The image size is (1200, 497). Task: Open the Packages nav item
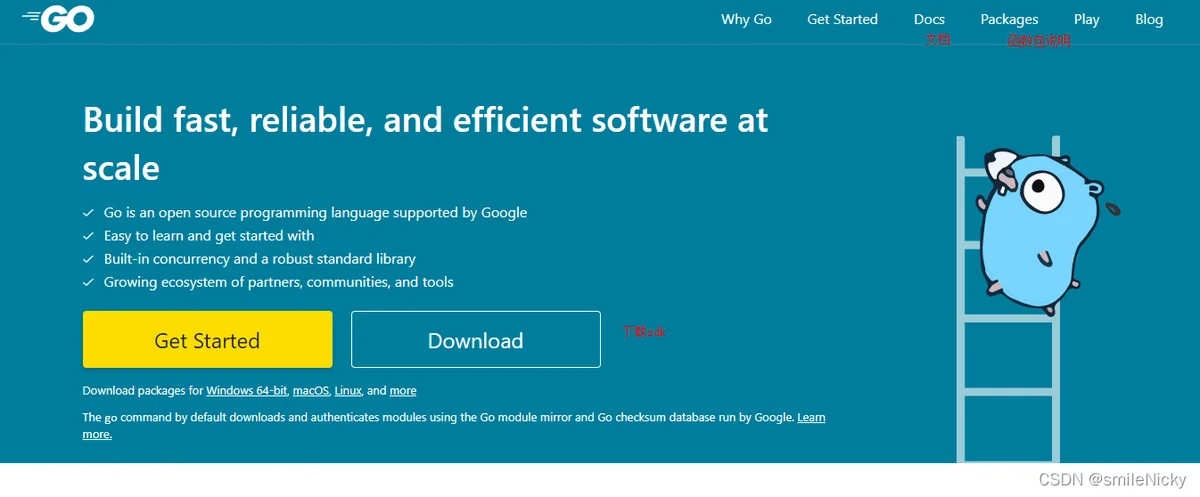coord(1009,19)
